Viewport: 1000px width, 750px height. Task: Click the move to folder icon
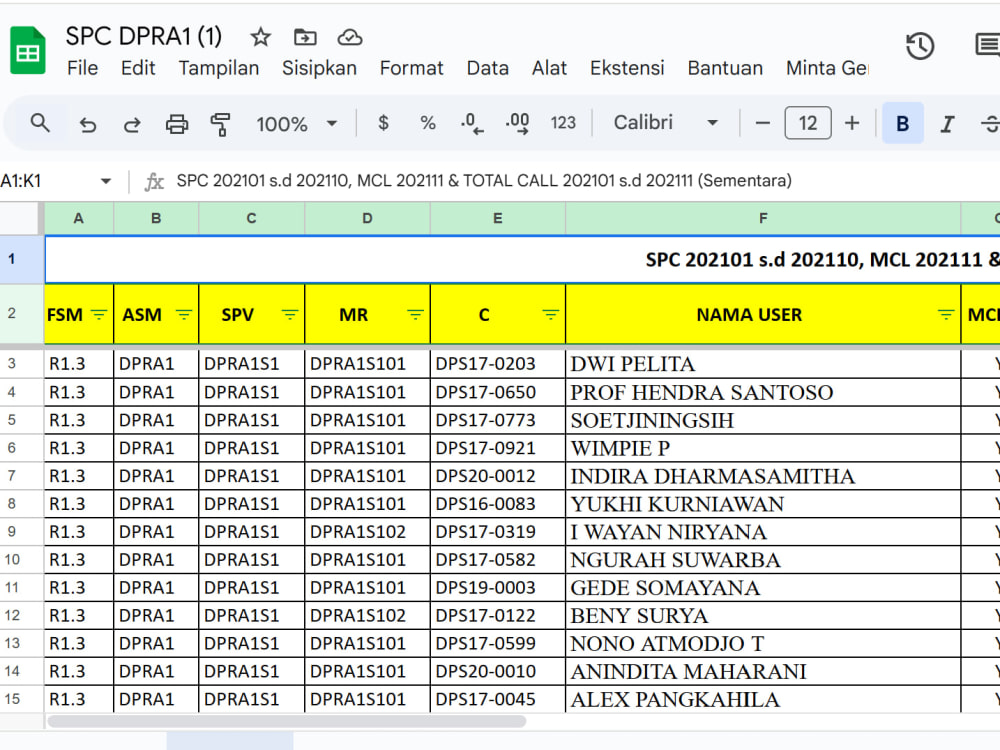coord(305,38)
